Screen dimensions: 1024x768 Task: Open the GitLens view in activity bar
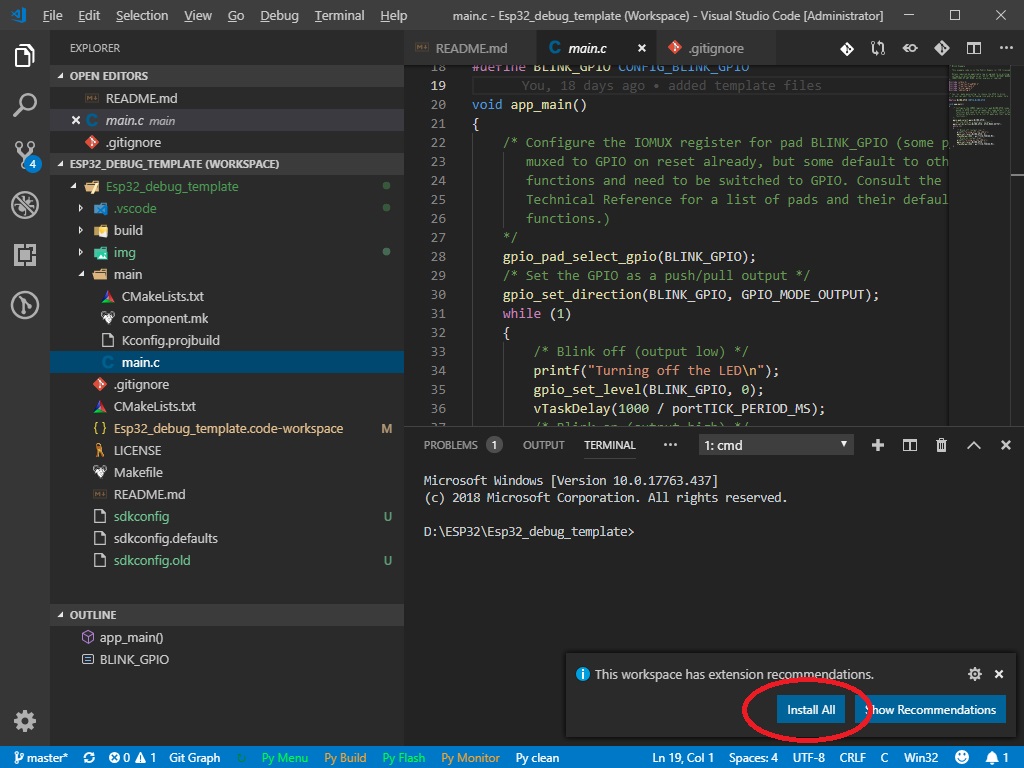25,305
